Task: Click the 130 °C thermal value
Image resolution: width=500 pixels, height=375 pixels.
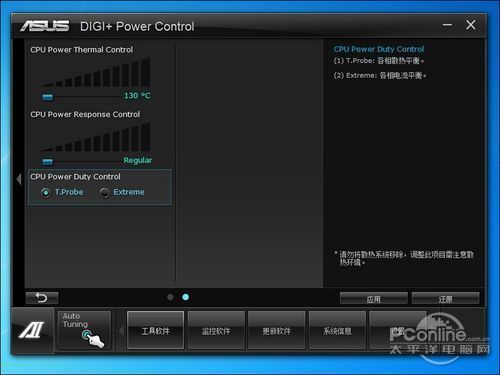Action: [x=137, y=96]
